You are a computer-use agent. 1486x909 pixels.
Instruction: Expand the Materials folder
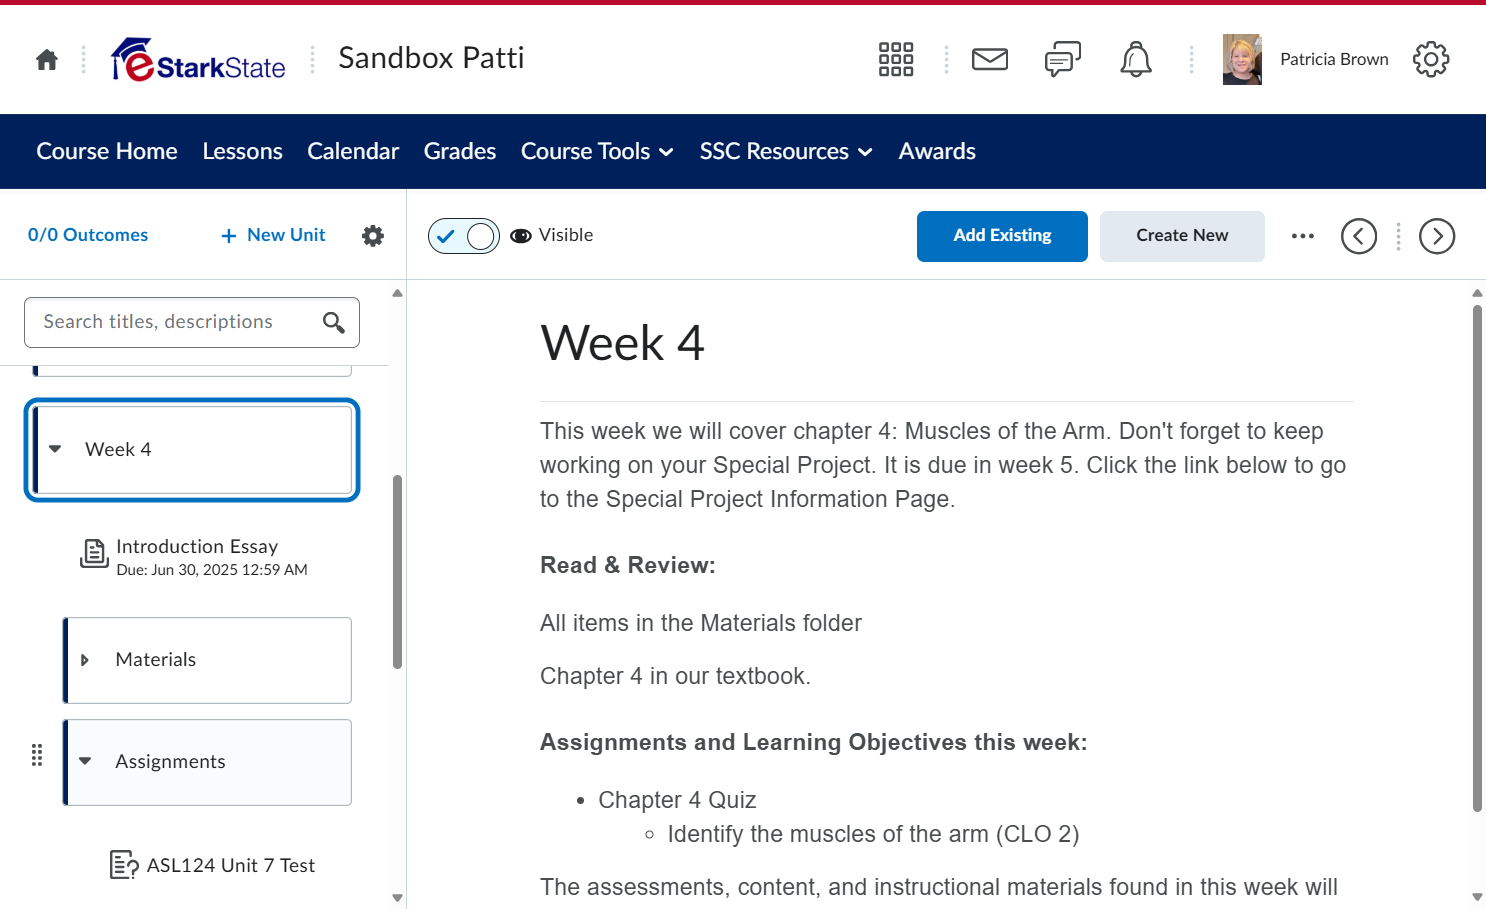(x=85, y=660)
